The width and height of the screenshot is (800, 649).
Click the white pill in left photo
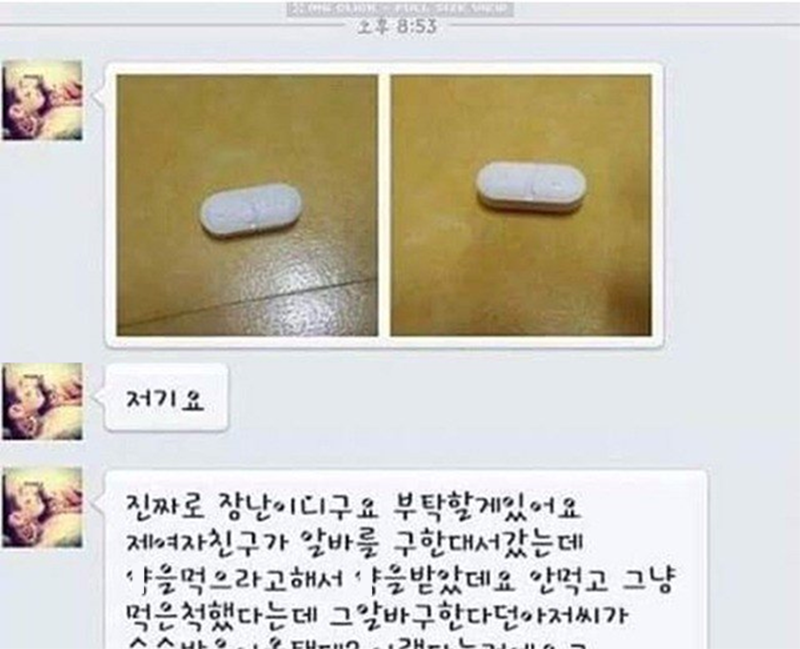point(251,210)
